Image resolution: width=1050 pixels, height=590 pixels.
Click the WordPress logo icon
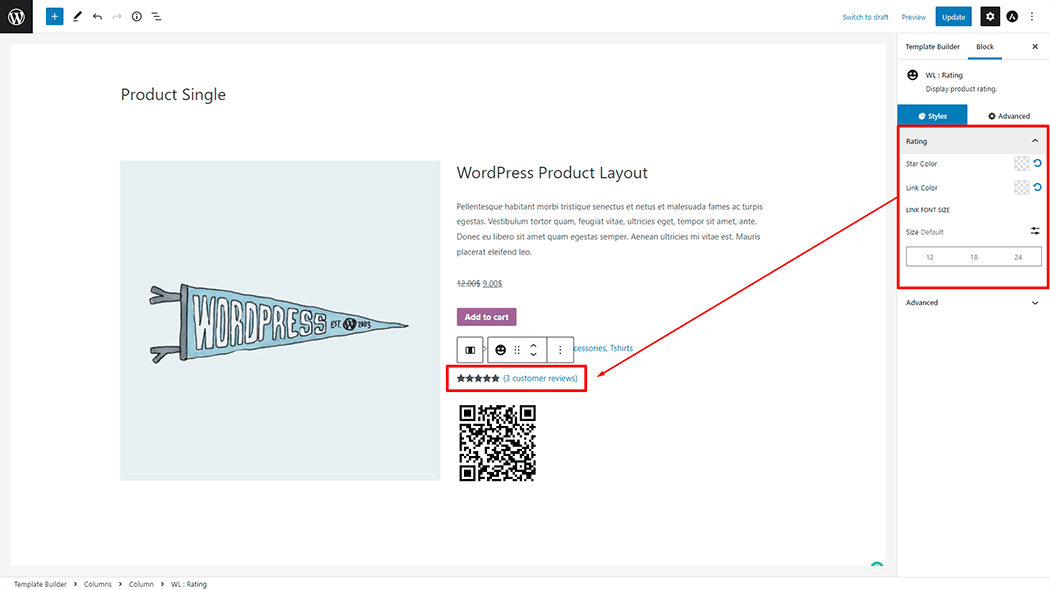click(x=16, y=16)
